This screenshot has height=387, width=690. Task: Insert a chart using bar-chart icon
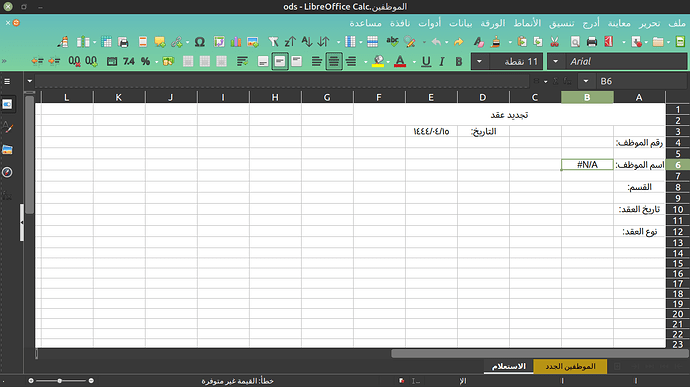[x=236, y=42]
